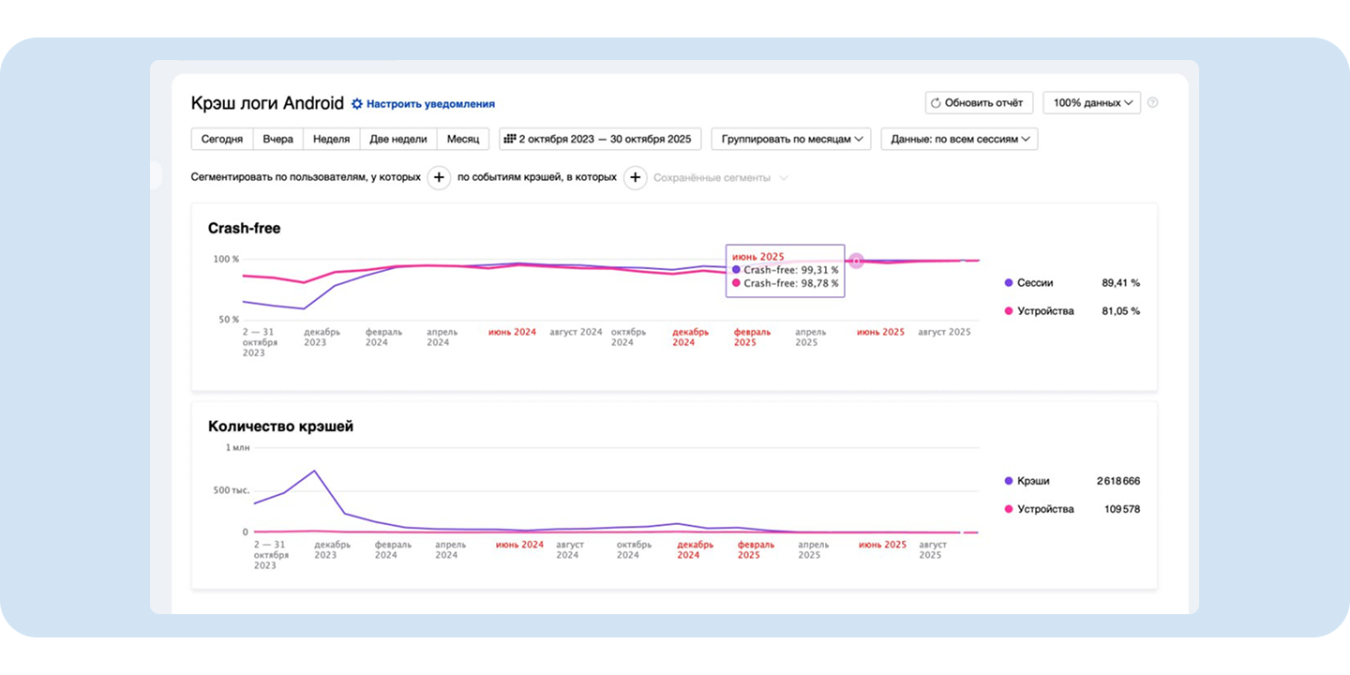Image resolution: width=1350 pixels, height=675 pixels.
Task: Expand the Группировать по месяцам dropdown
Action: [791, 139]
